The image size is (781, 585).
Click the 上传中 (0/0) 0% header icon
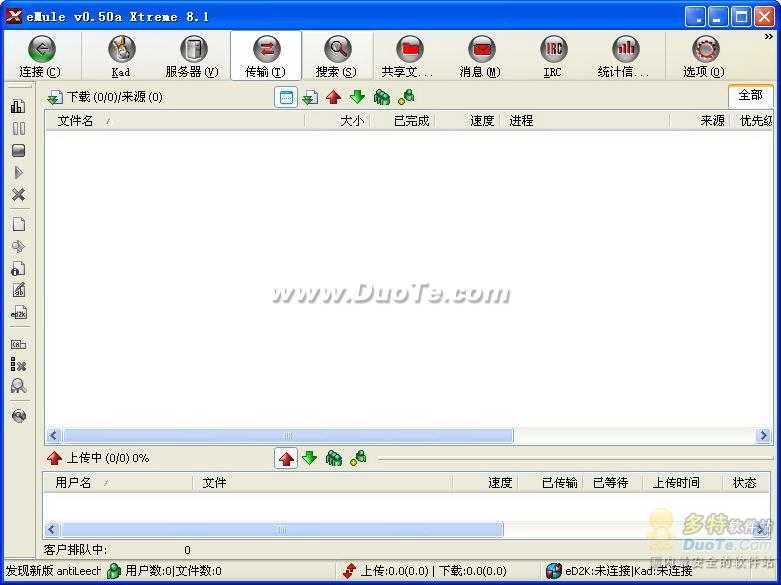point(54,458)
